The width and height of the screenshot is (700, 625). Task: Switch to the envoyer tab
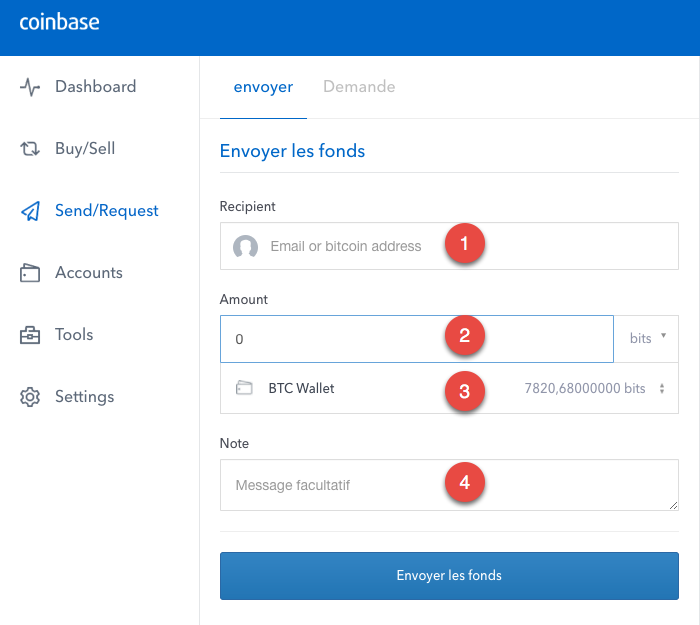(x=263, y=87)
